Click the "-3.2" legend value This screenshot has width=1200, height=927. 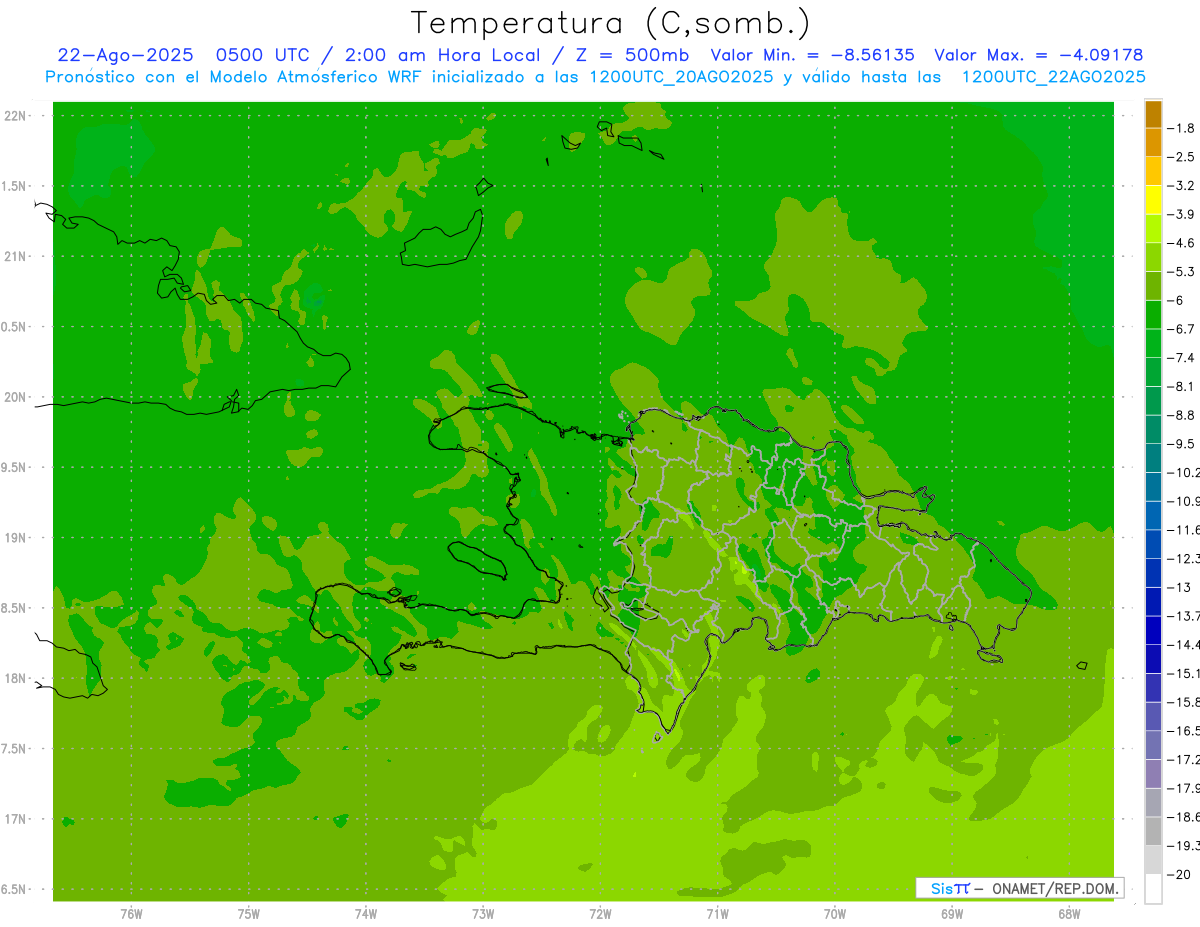point(1183,186)
